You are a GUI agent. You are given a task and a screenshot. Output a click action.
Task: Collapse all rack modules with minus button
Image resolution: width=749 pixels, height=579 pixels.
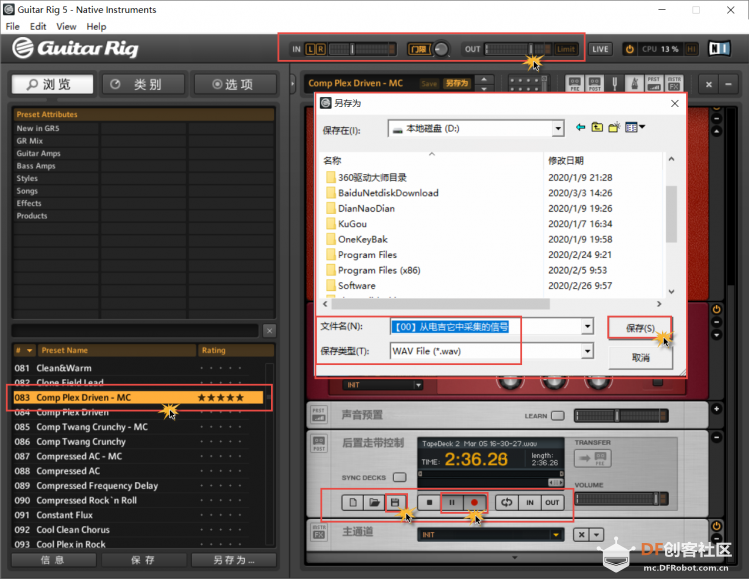tap(728, 85)
